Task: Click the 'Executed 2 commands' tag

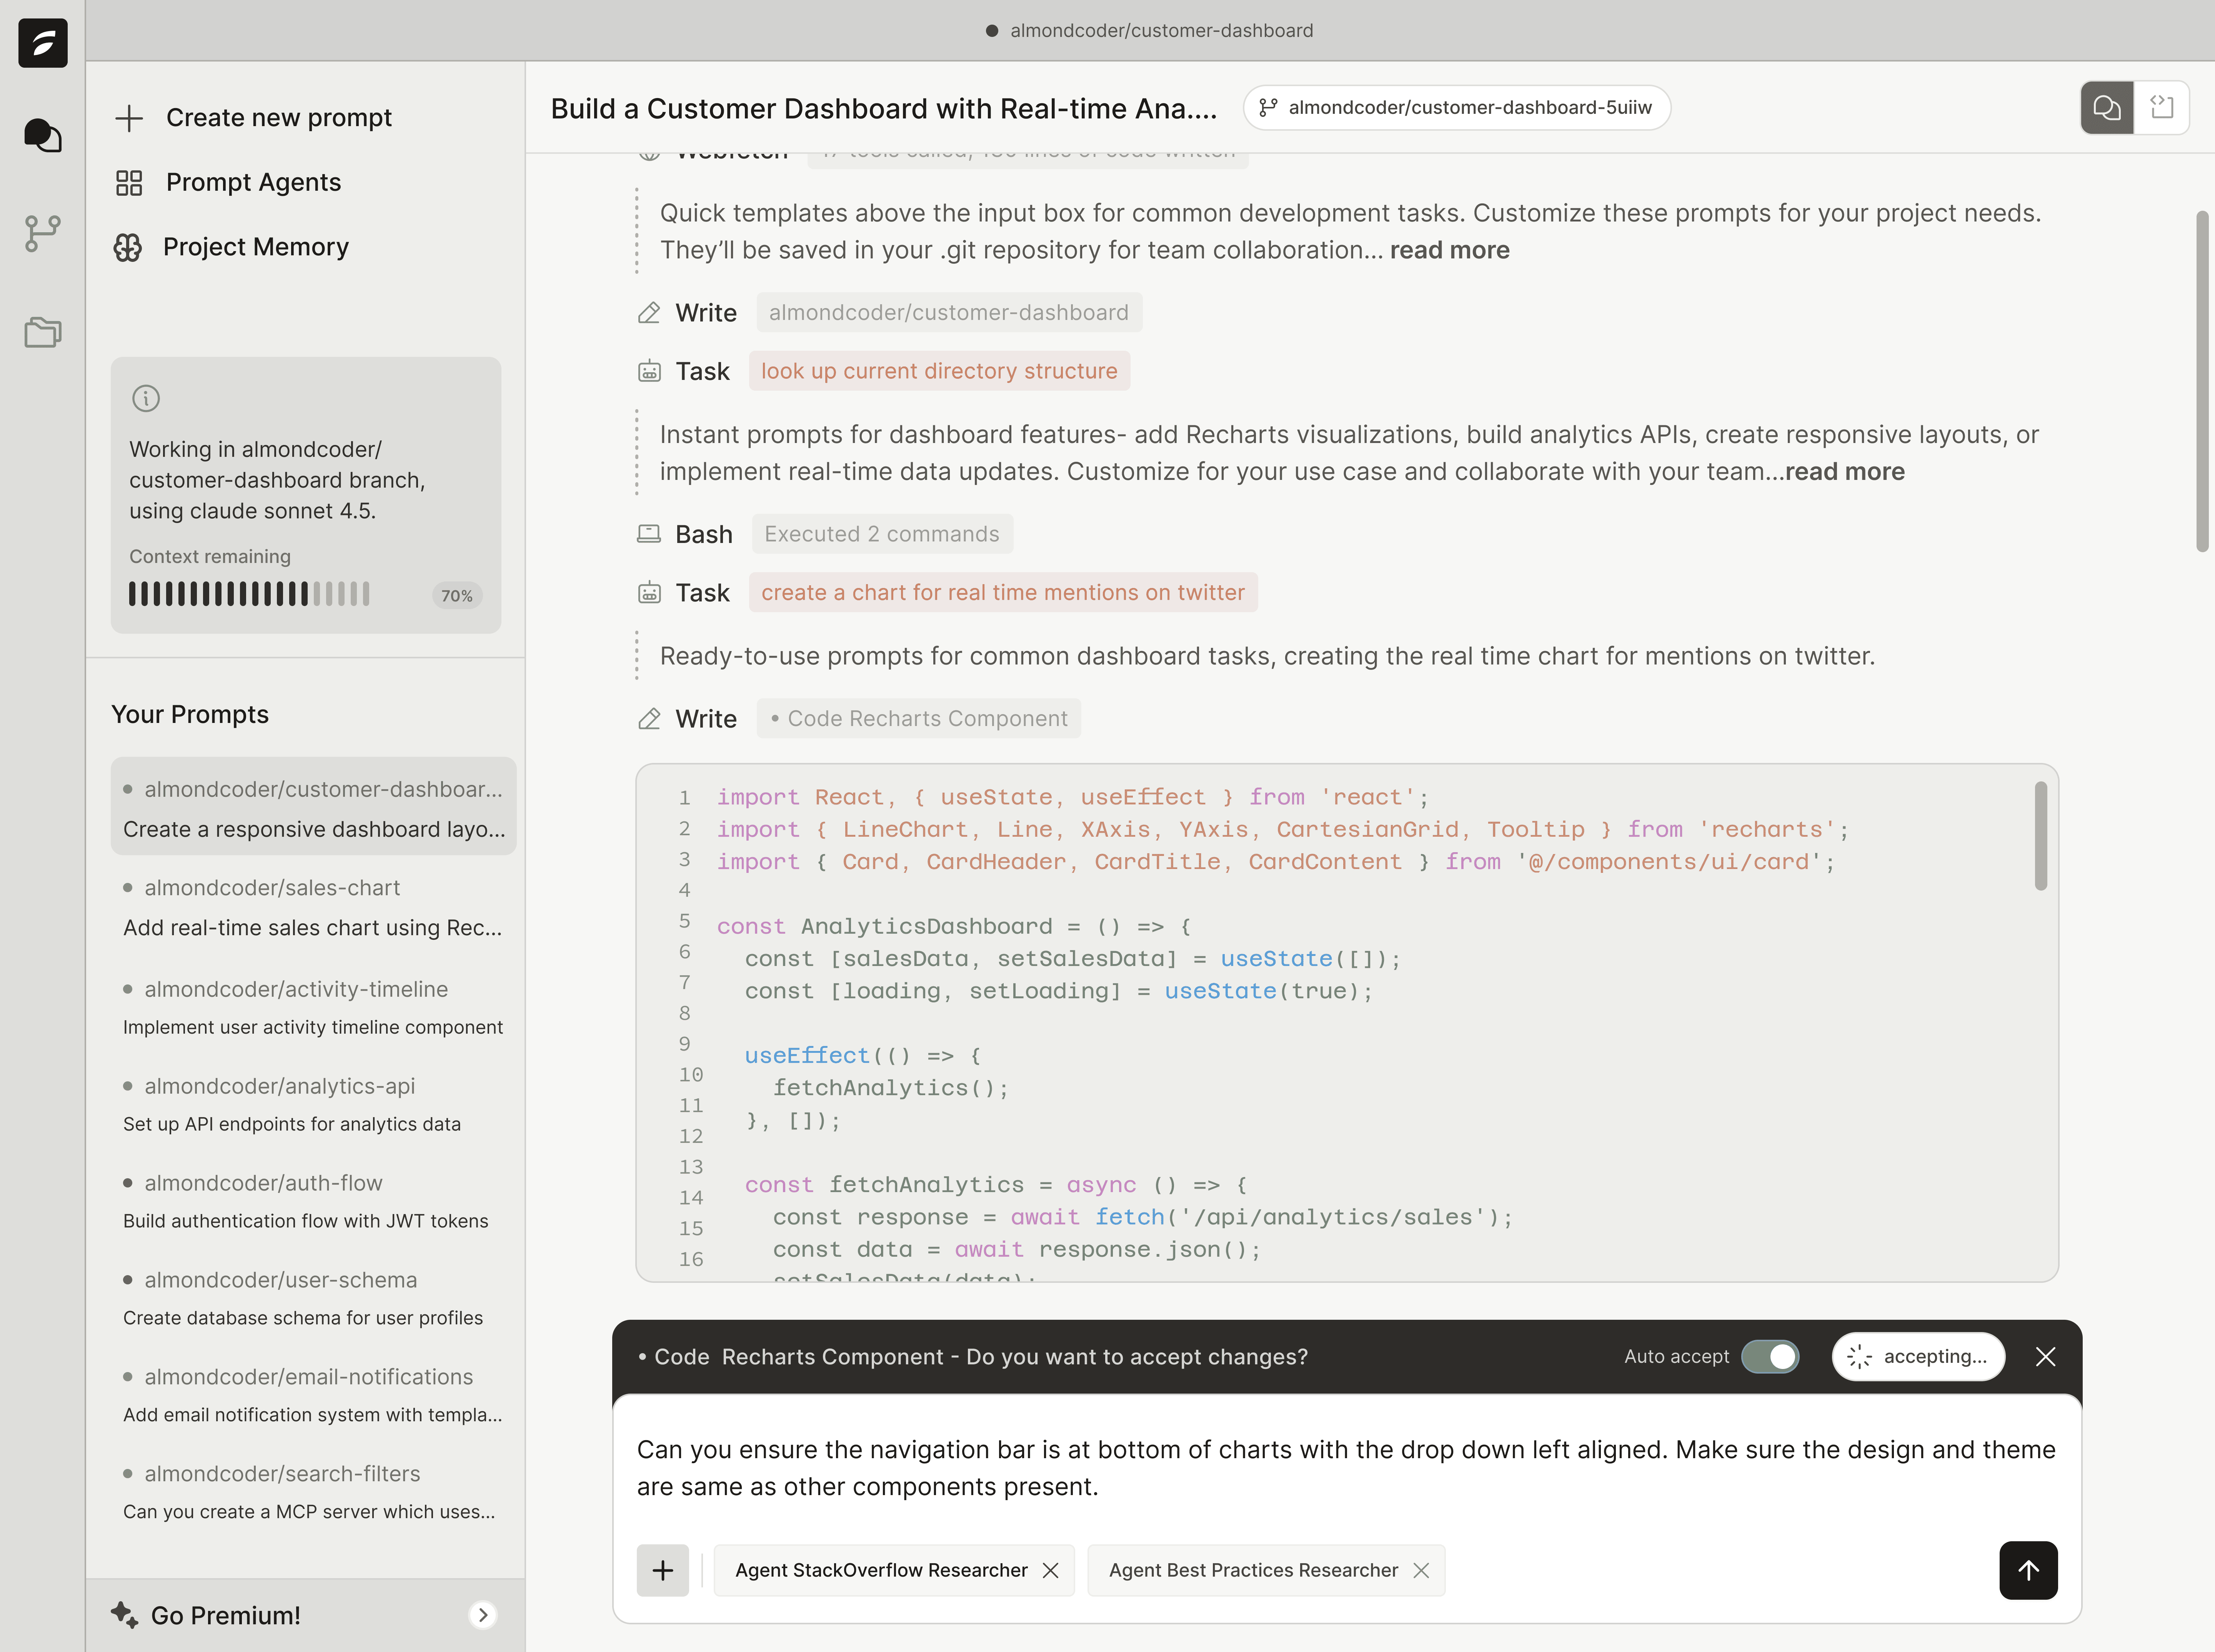Action: point(882,534)
